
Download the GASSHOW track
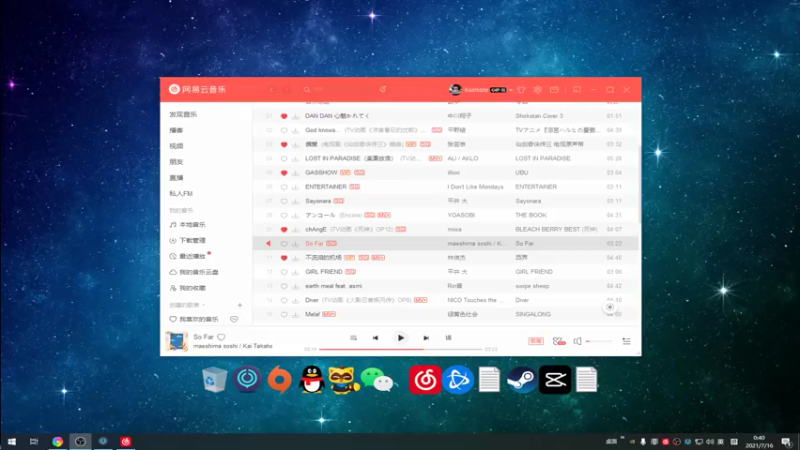[x=295, y=173]
